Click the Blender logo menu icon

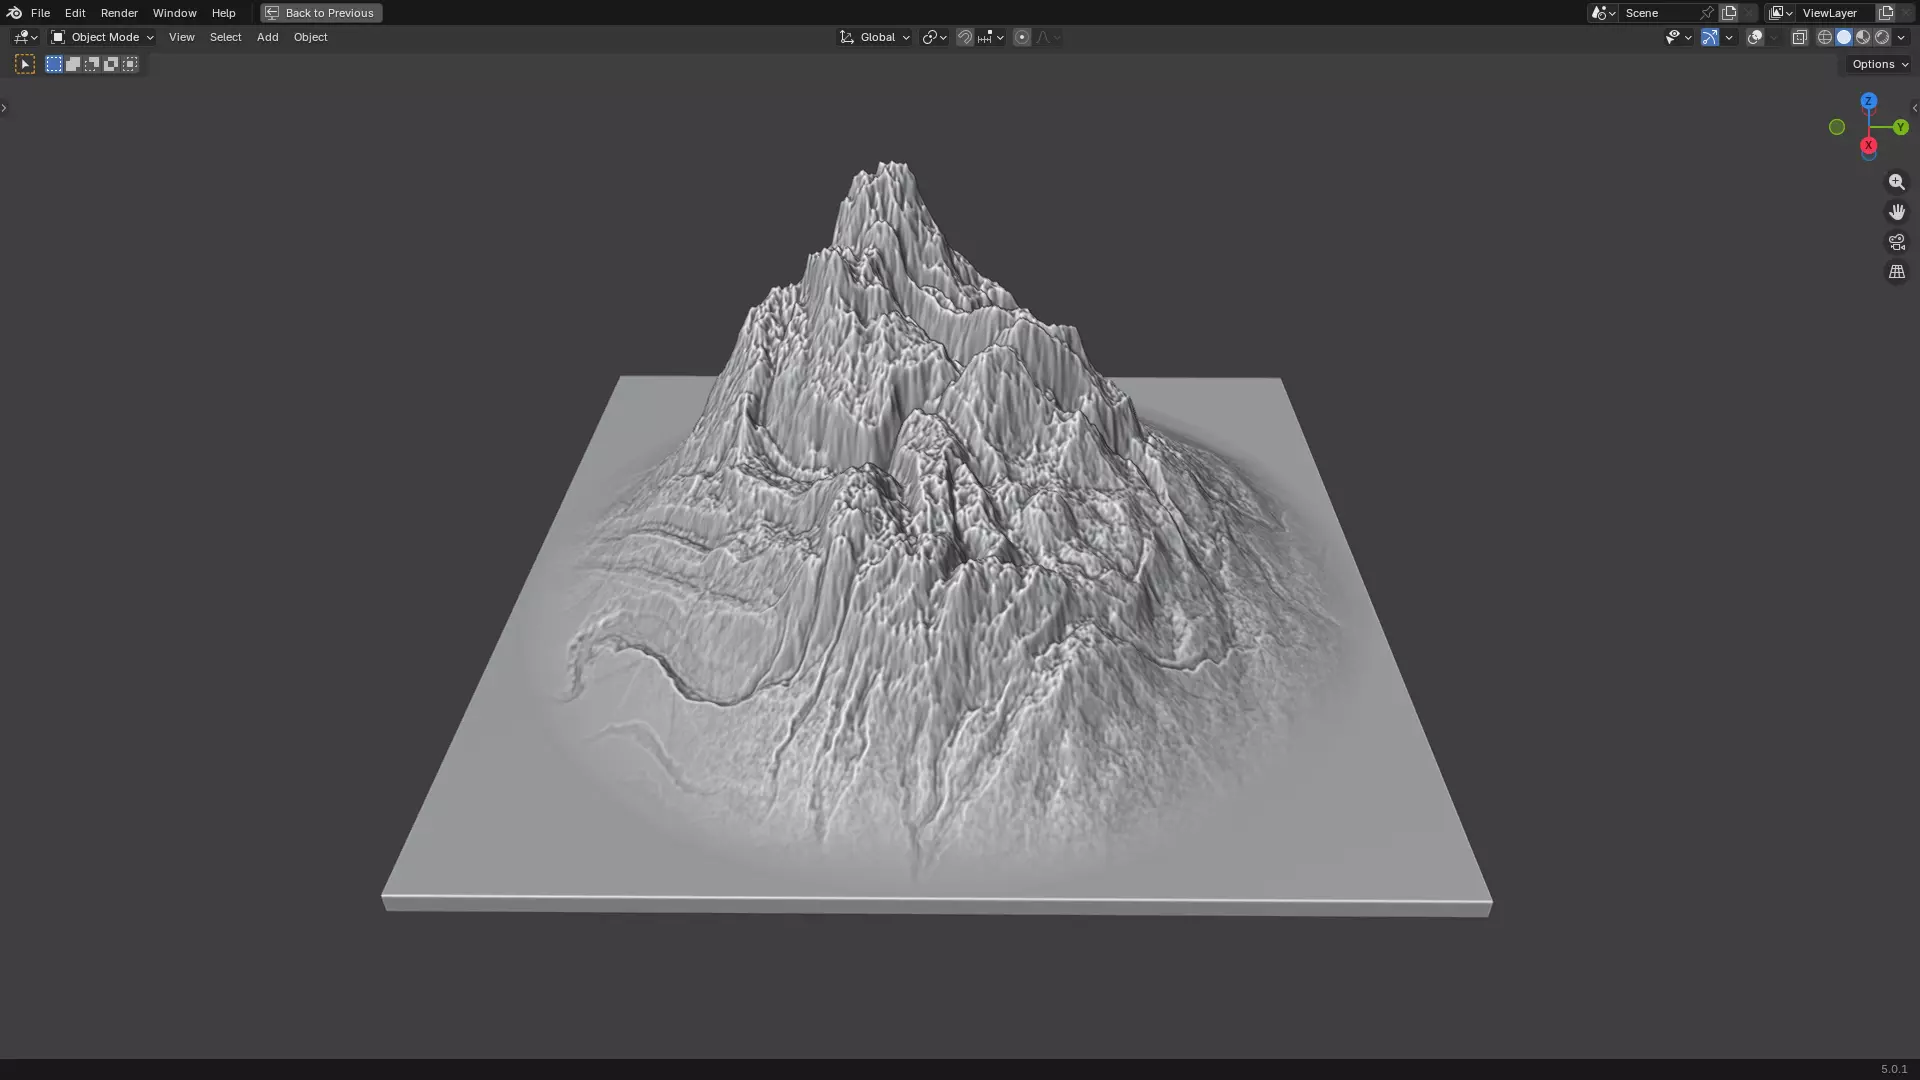coord(14,13)
